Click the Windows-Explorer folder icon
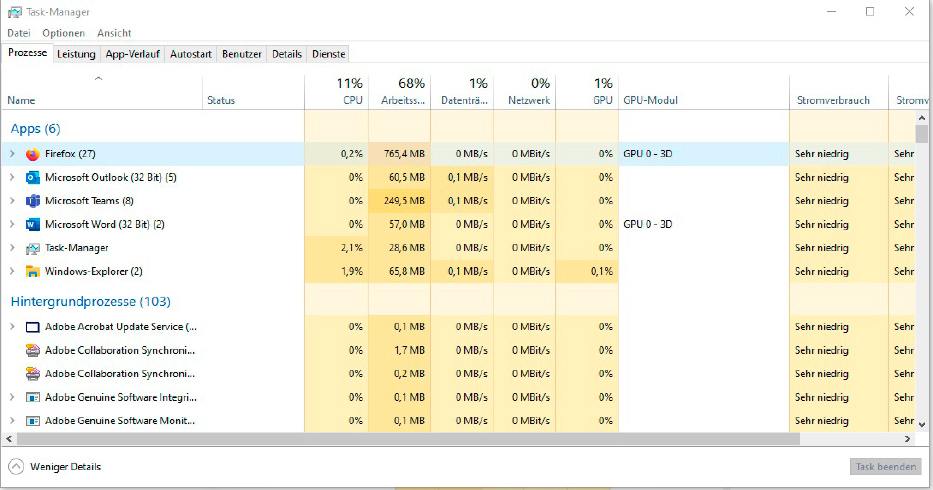This screenshot has width=933, height=490. point(33,271)
